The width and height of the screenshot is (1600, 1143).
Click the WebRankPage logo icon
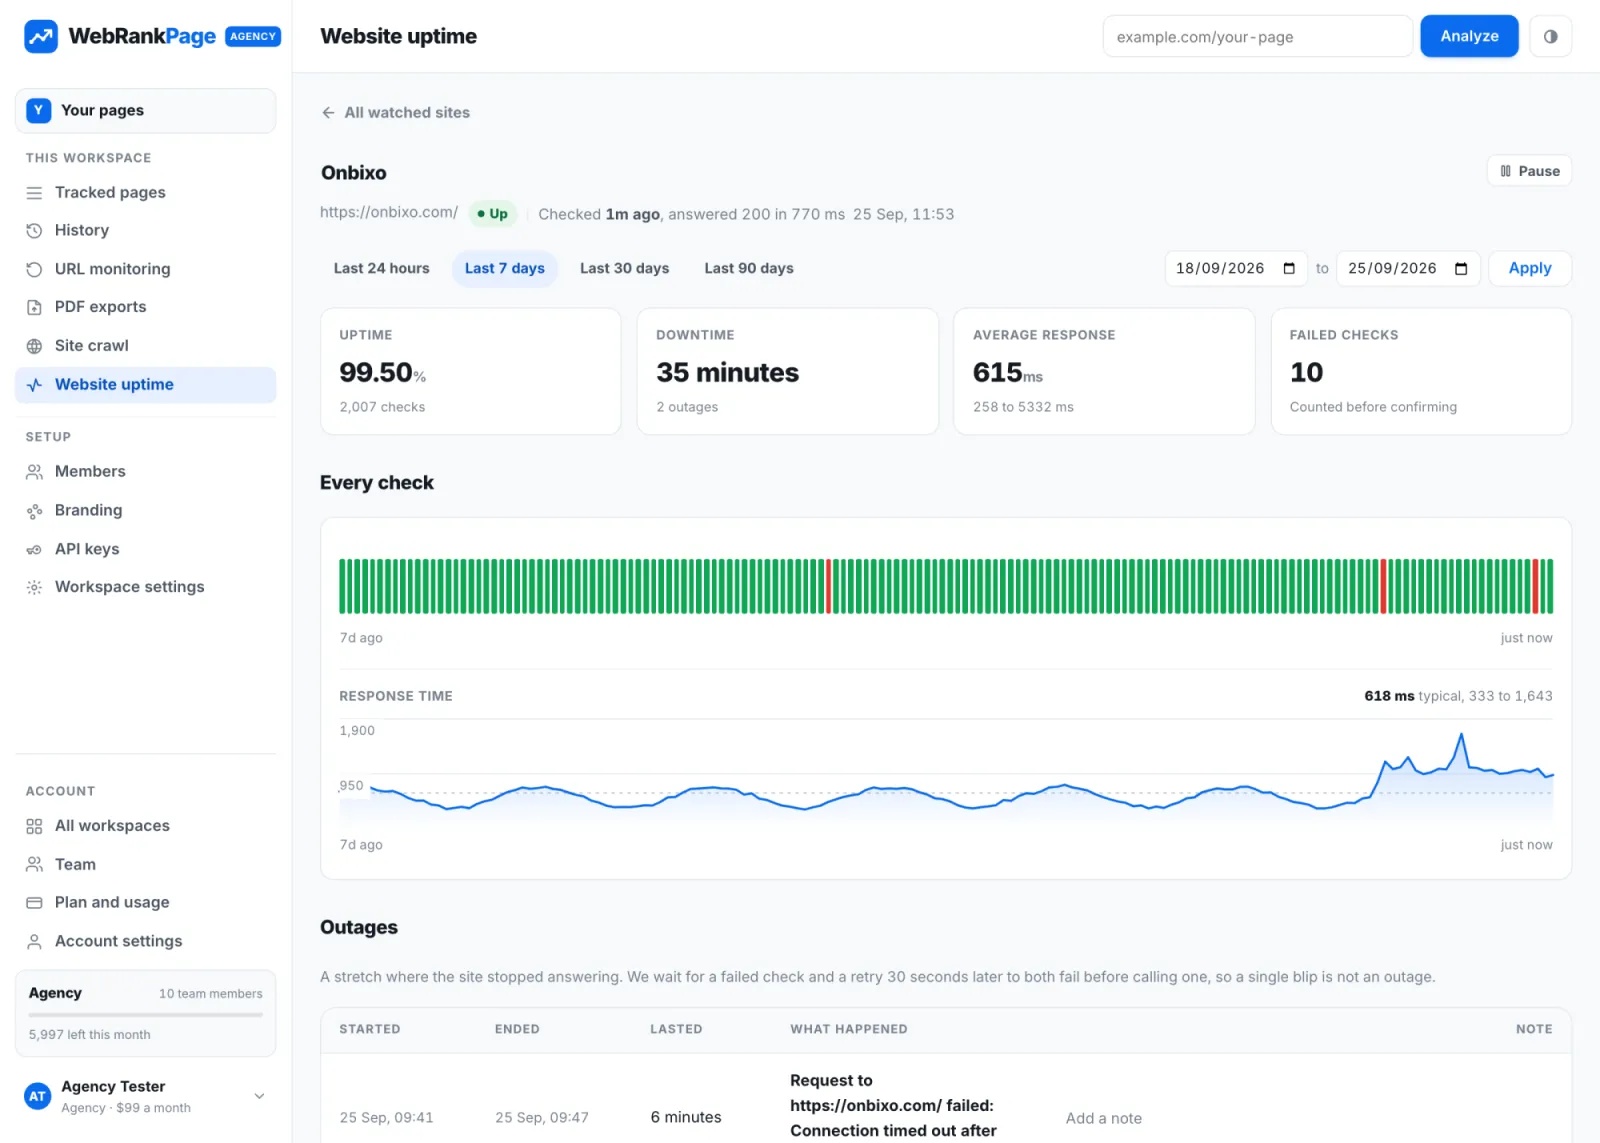41,36
